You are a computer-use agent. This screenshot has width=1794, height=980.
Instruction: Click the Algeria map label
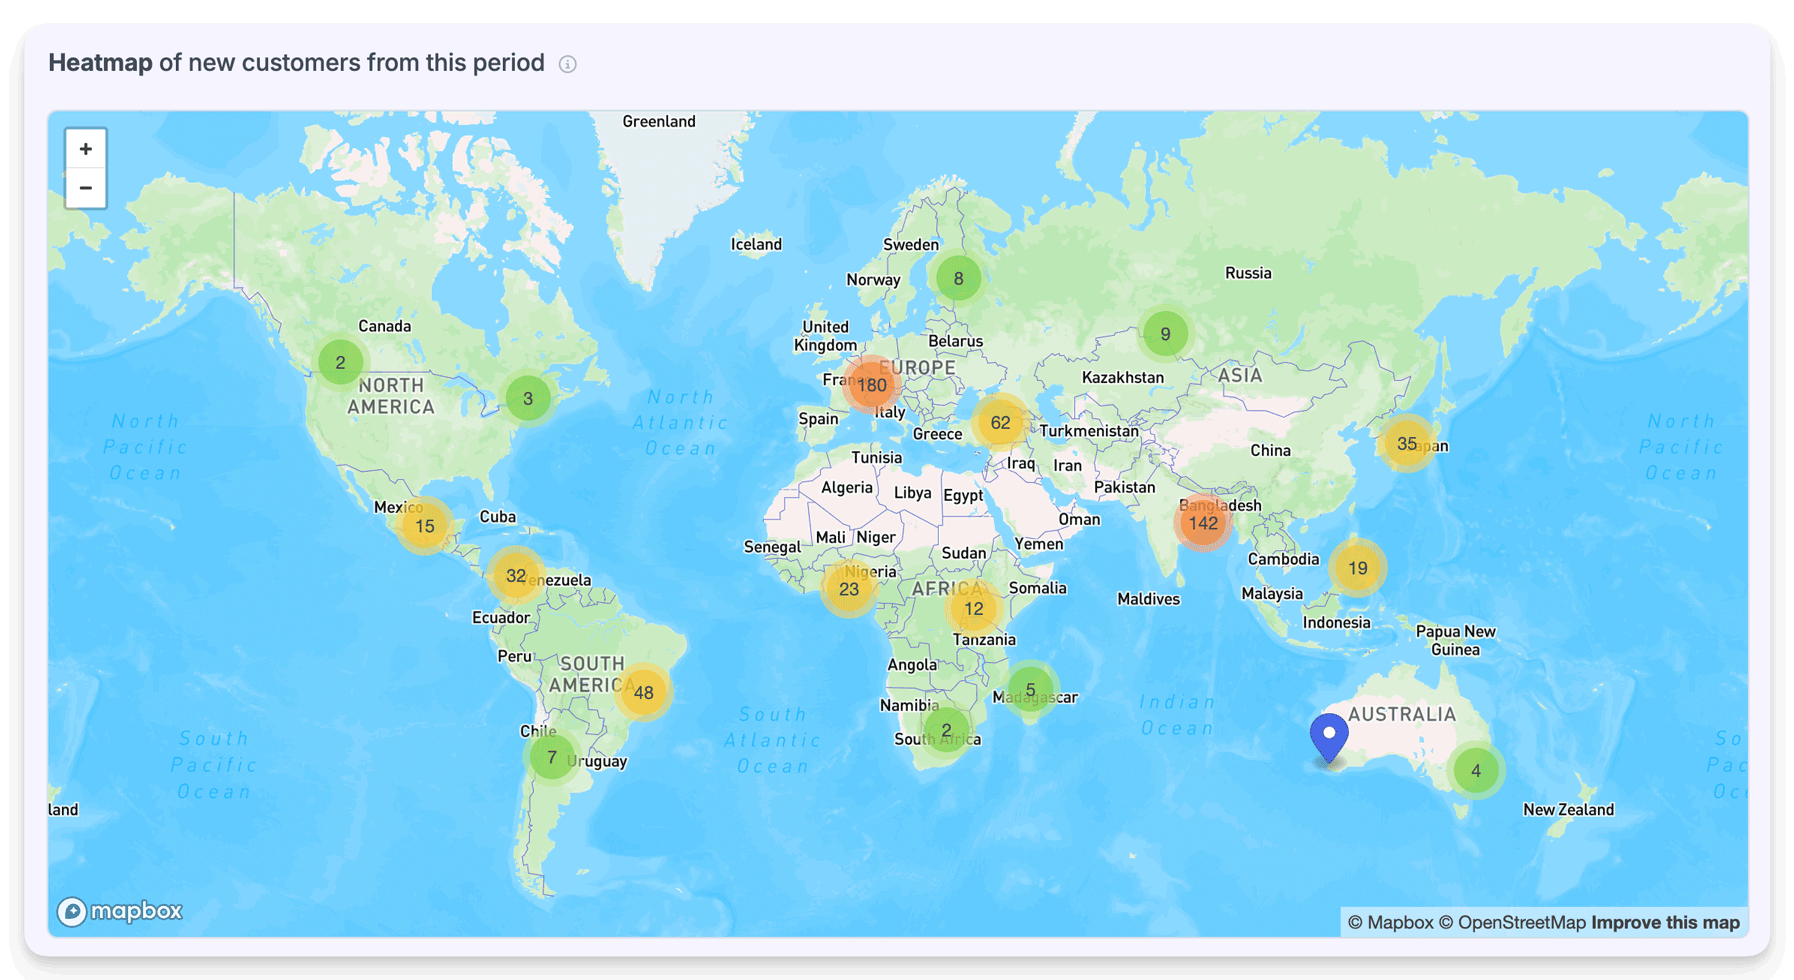click(846, 488)
